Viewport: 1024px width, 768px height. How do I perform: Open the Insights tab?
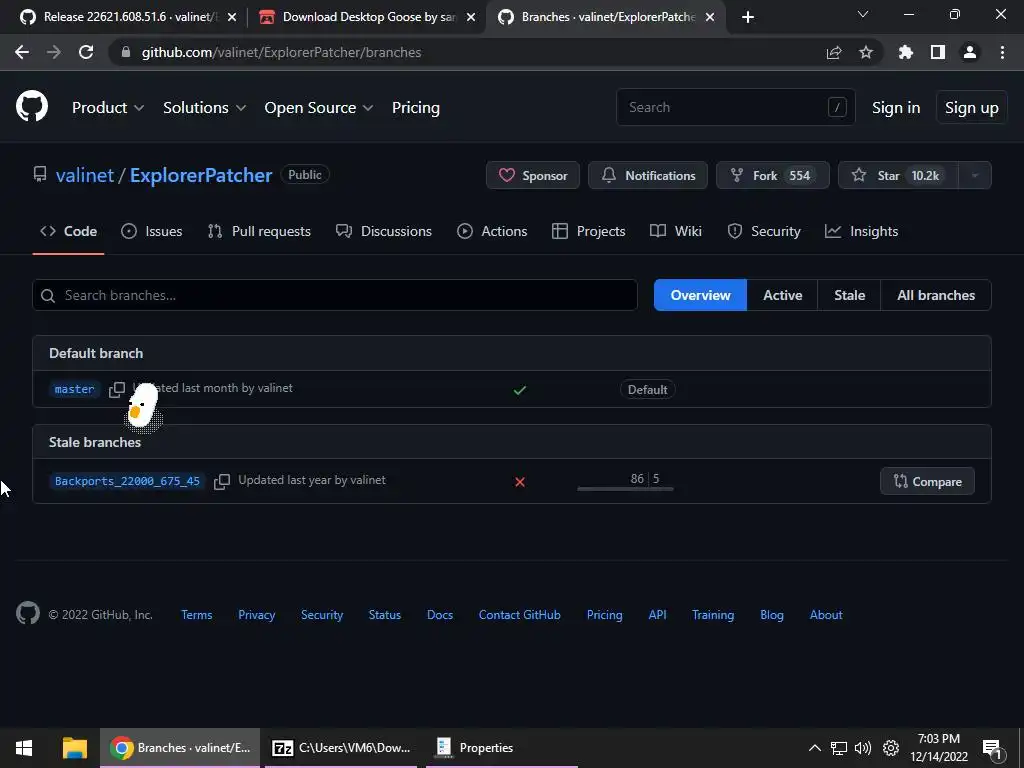[x=861, y=231]
